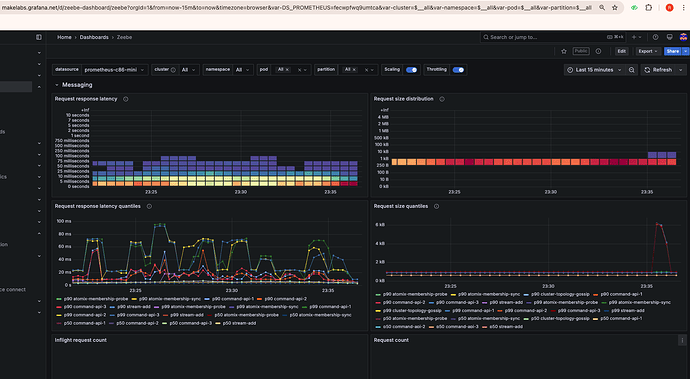Click the zoom out time range icon
This screenshot has height=379, width=690.
631,70
